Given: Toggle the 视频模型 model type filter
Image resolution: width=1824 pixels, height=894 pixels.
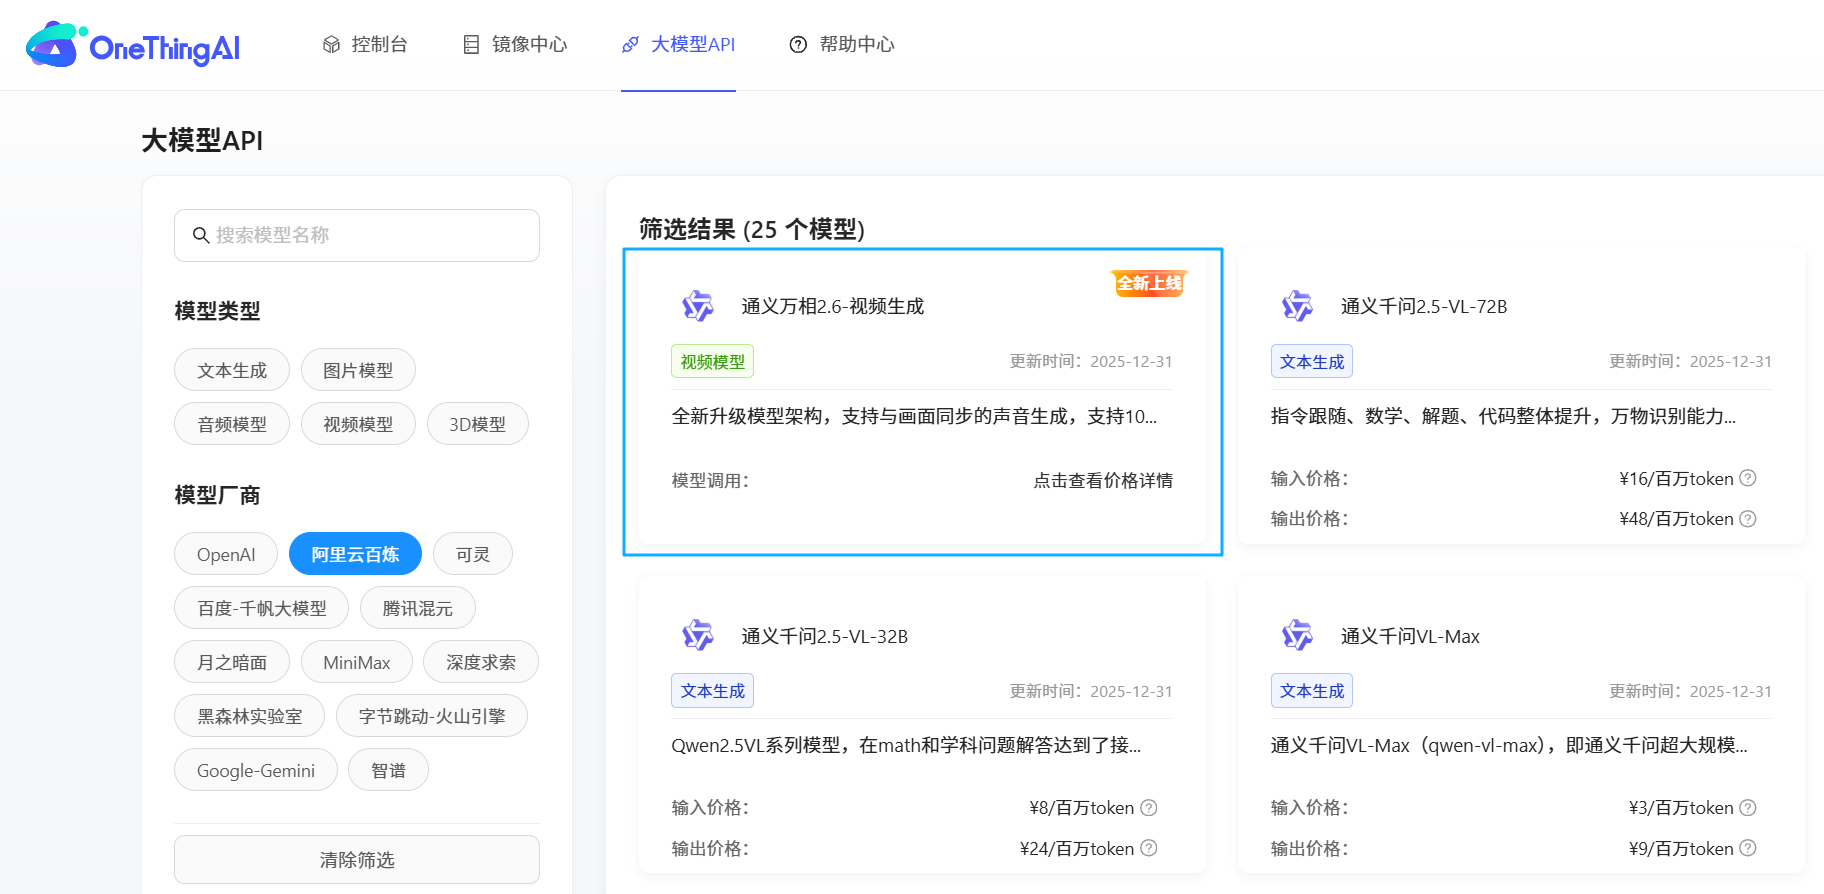Looking at the screenshot, I should (358, 424).
